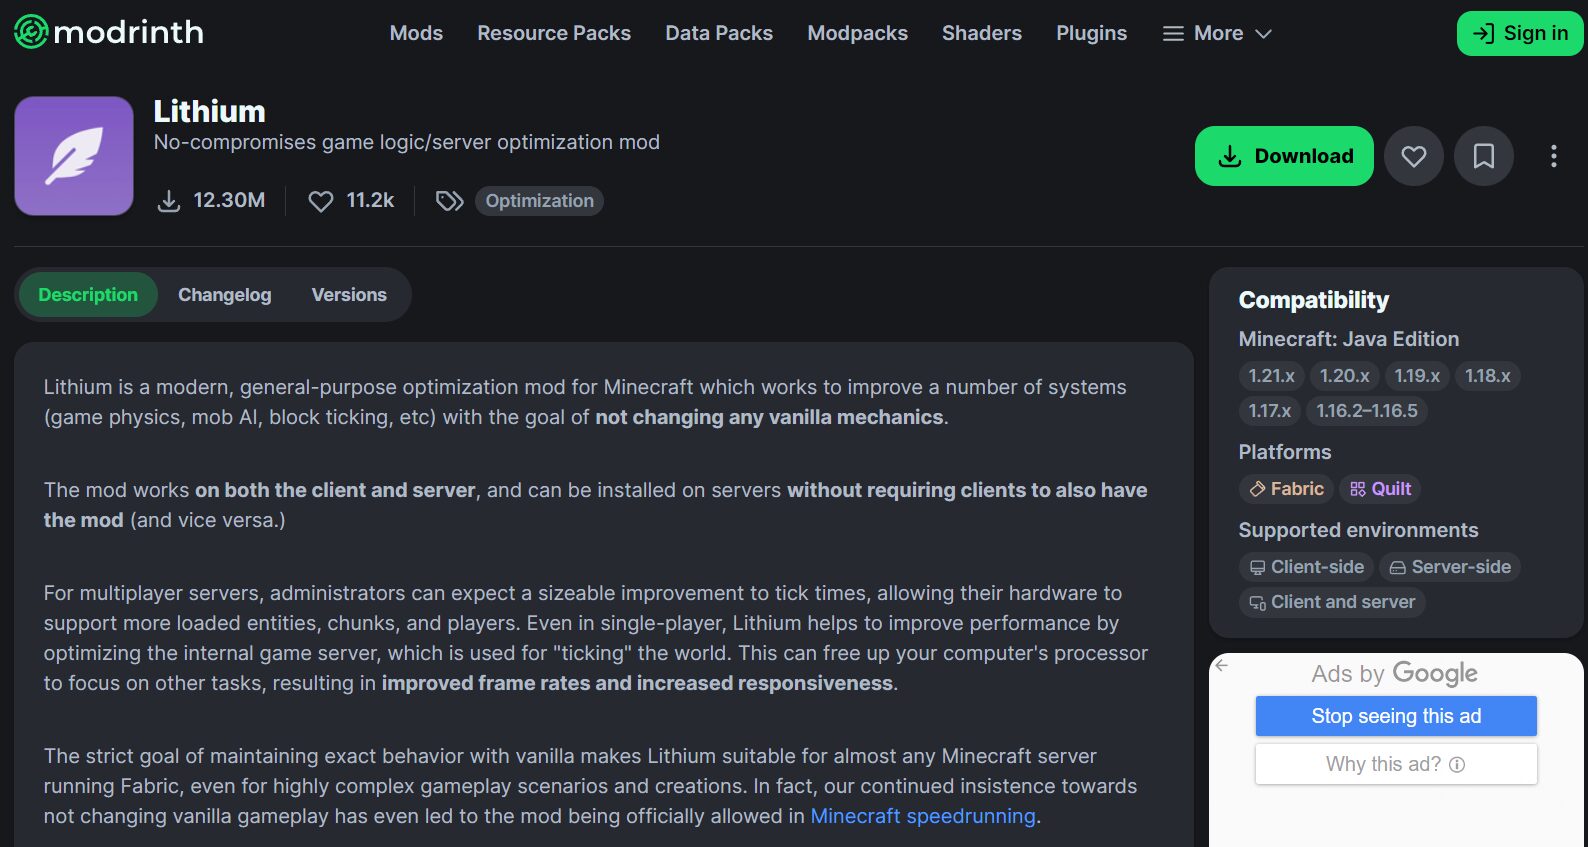This screenshot has width=1588, height=847.
Task: Save project with the bookmark icon
Action: pos(1483,156)
